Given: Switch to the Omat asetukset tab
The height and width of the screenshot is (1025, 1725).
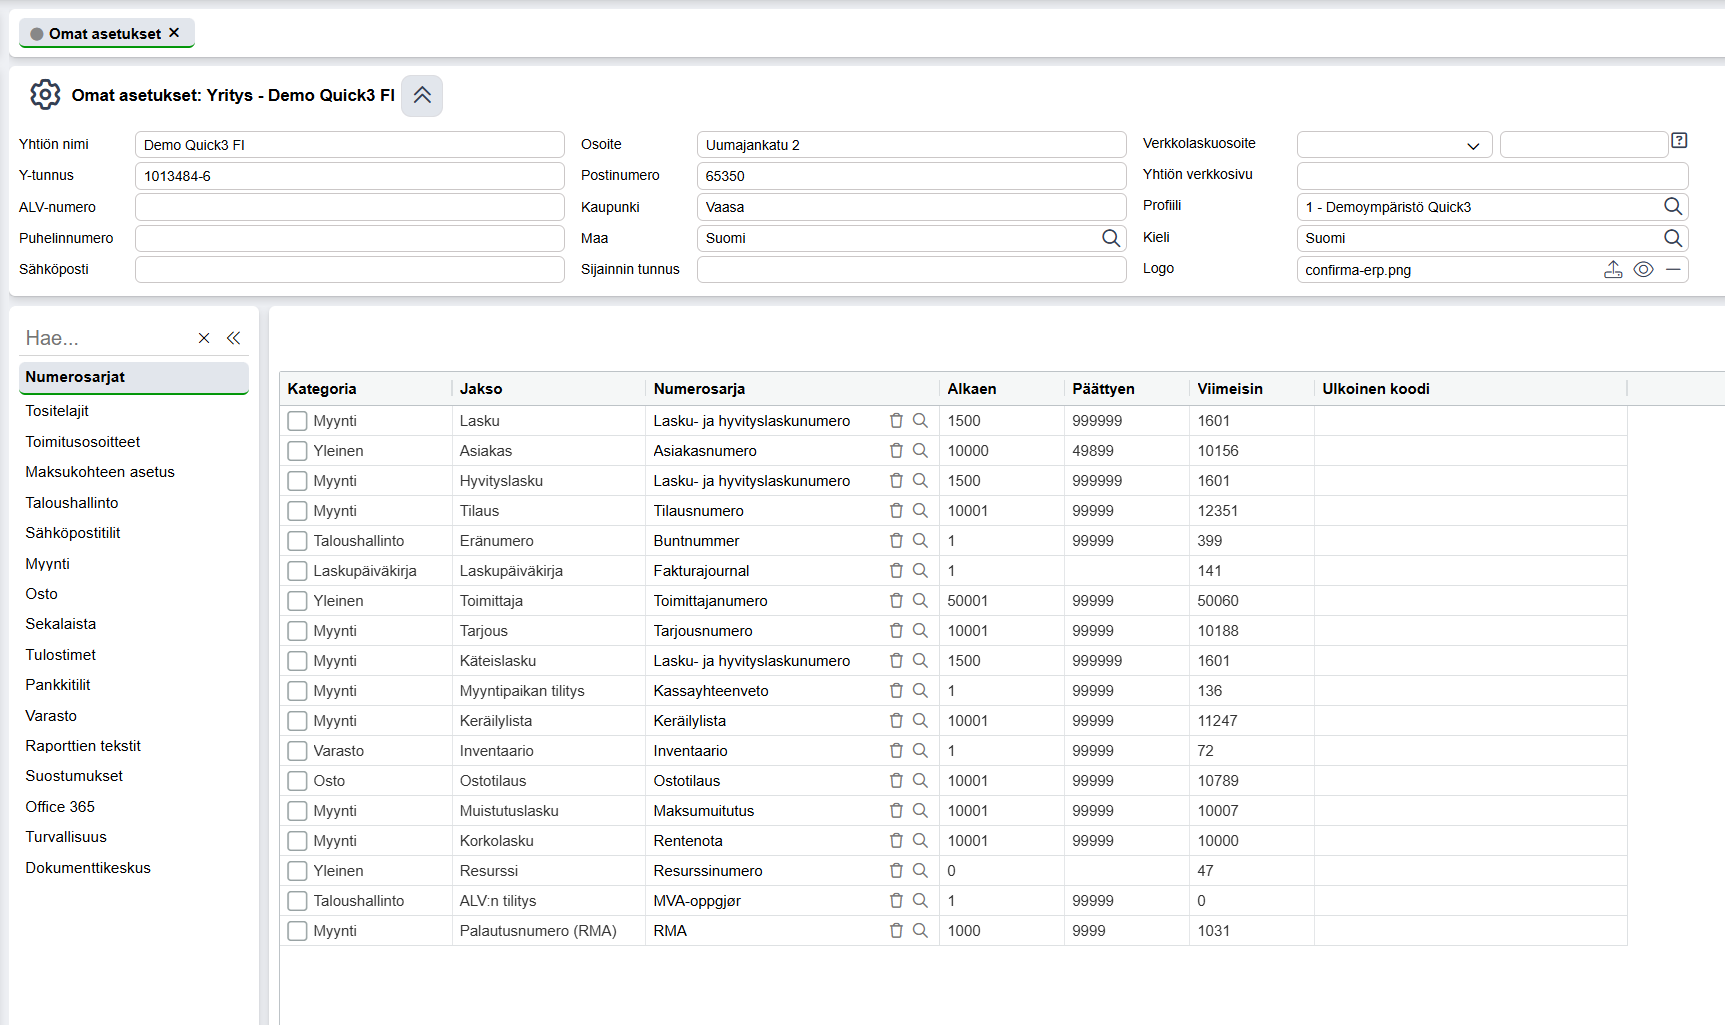Looking at the screenshot, I should coord(105,33).
